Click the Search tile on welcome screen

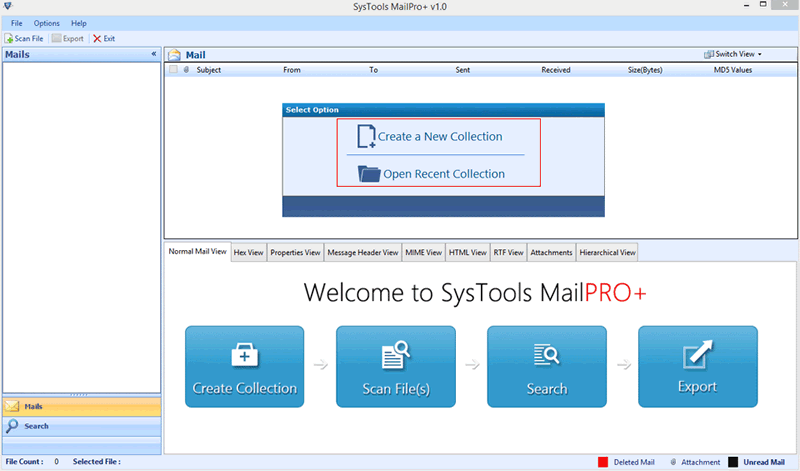(547, 366)
